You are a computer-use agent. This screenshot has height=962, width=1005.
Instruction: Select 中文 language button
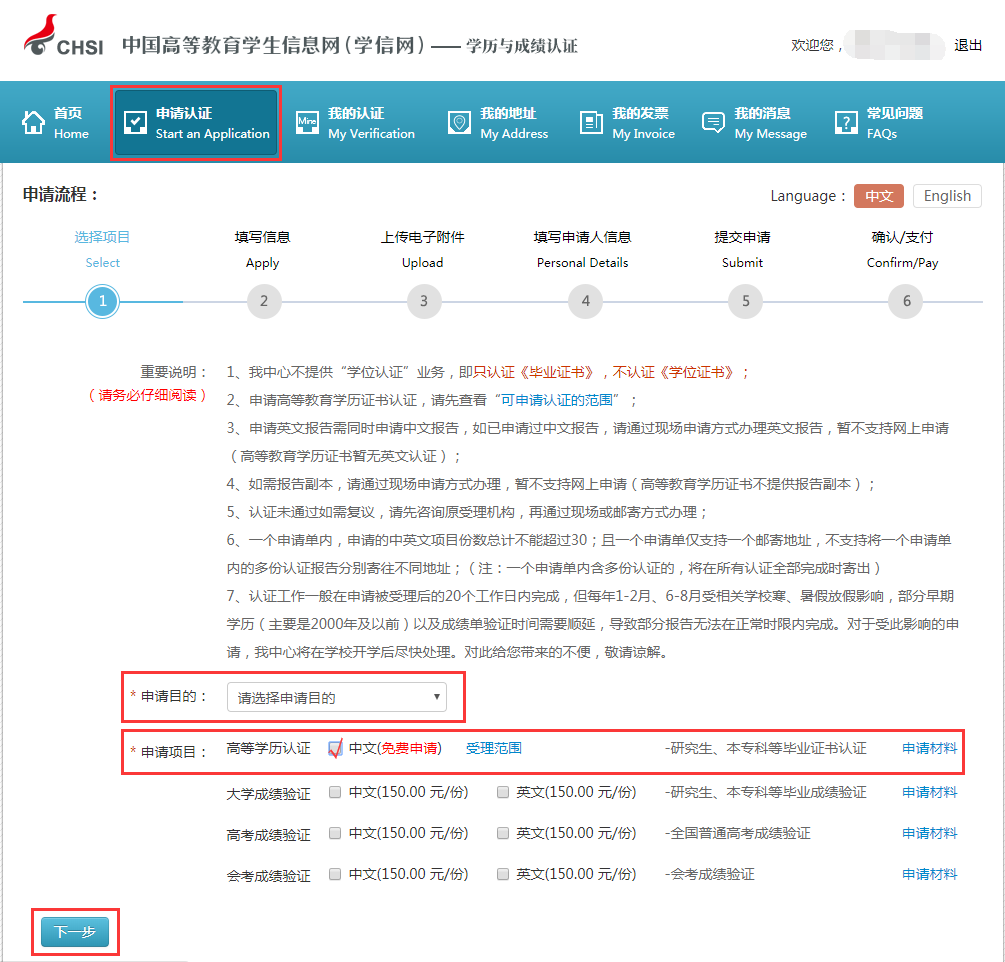pyautogui.click(x=879, y=196)
